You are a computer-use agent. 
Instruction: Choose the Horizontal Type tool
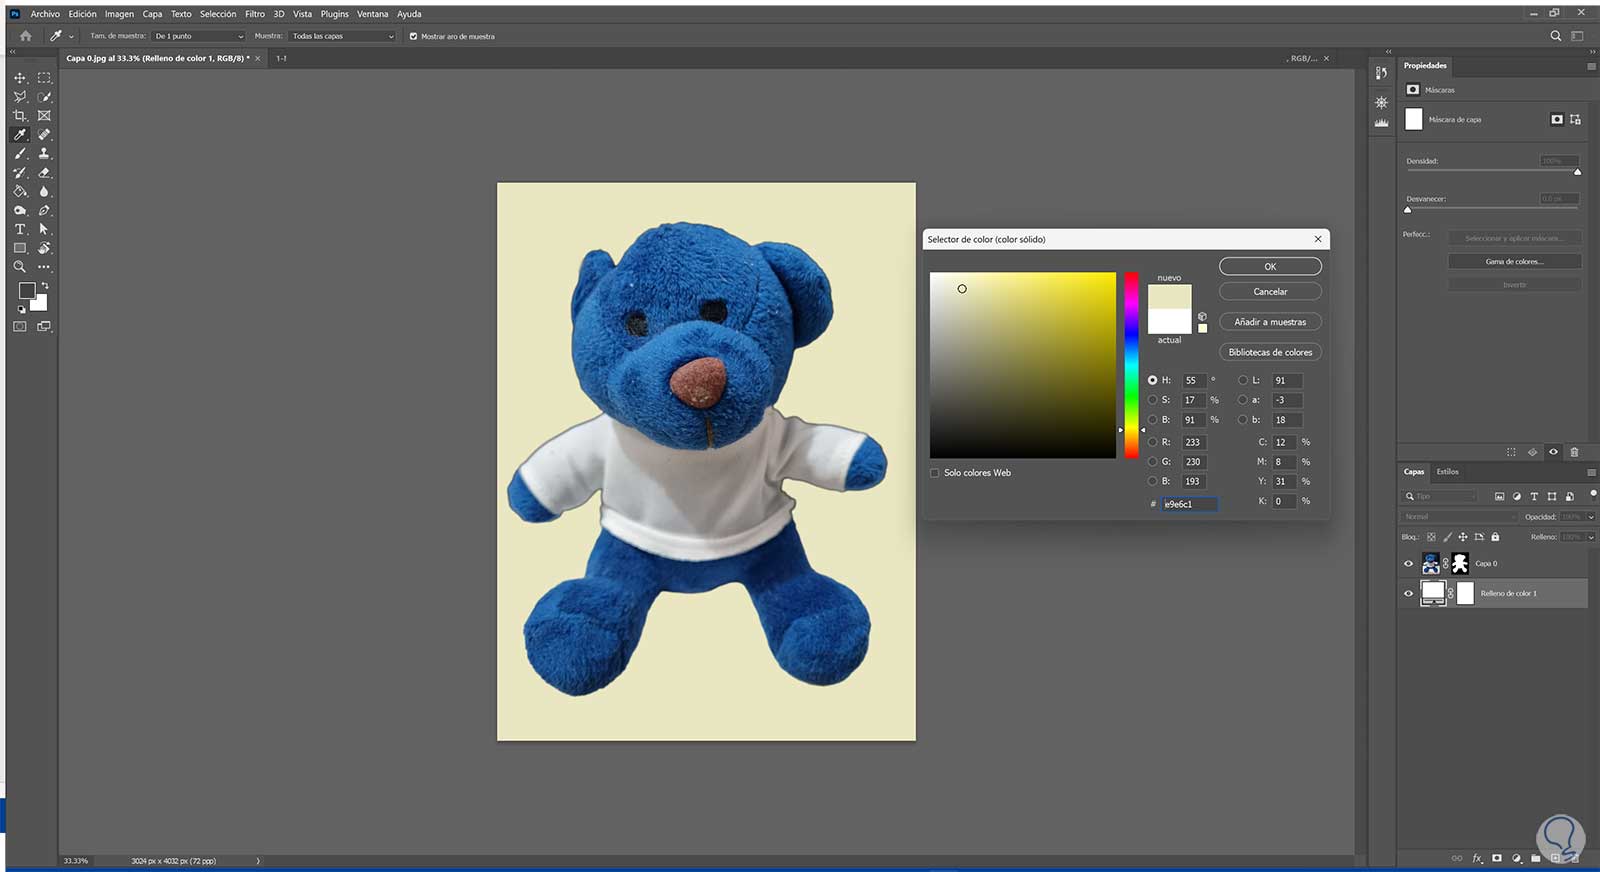19,229
